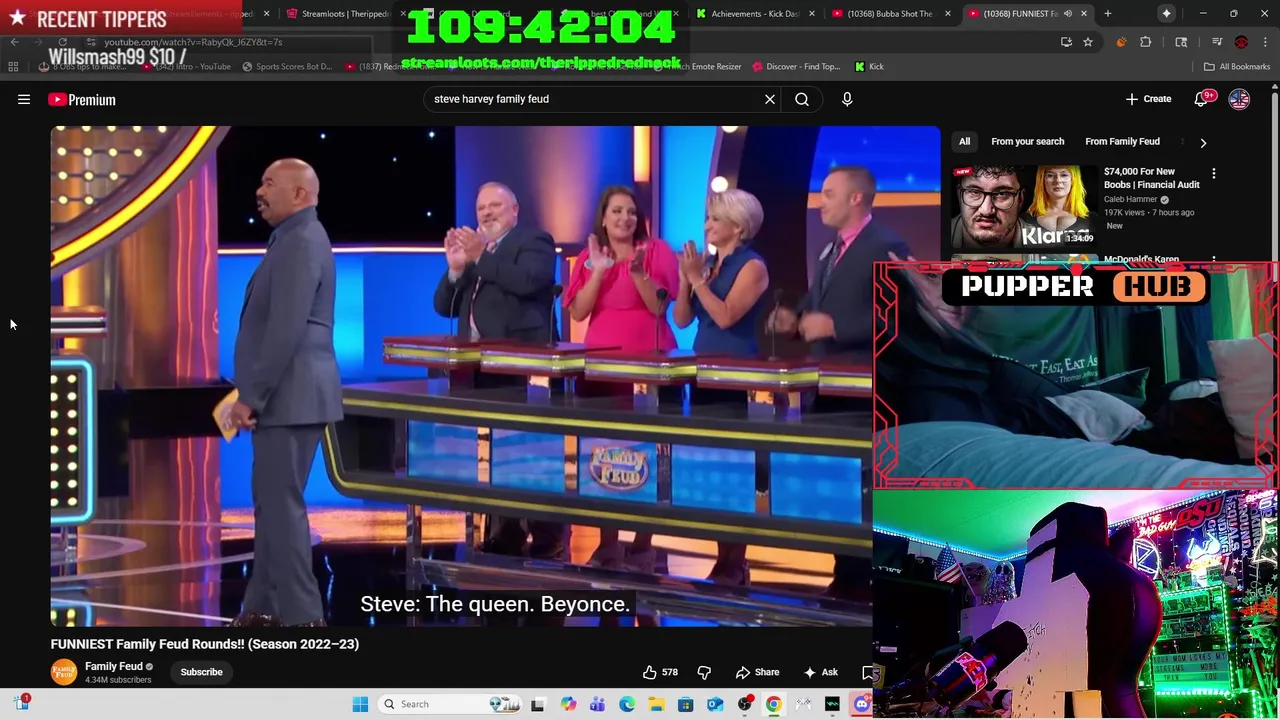Click the Gemini sparkle icon in tab strip
Viewport: 1280px width, 720px height.
pyautogui.click(x=1166, y=14)
